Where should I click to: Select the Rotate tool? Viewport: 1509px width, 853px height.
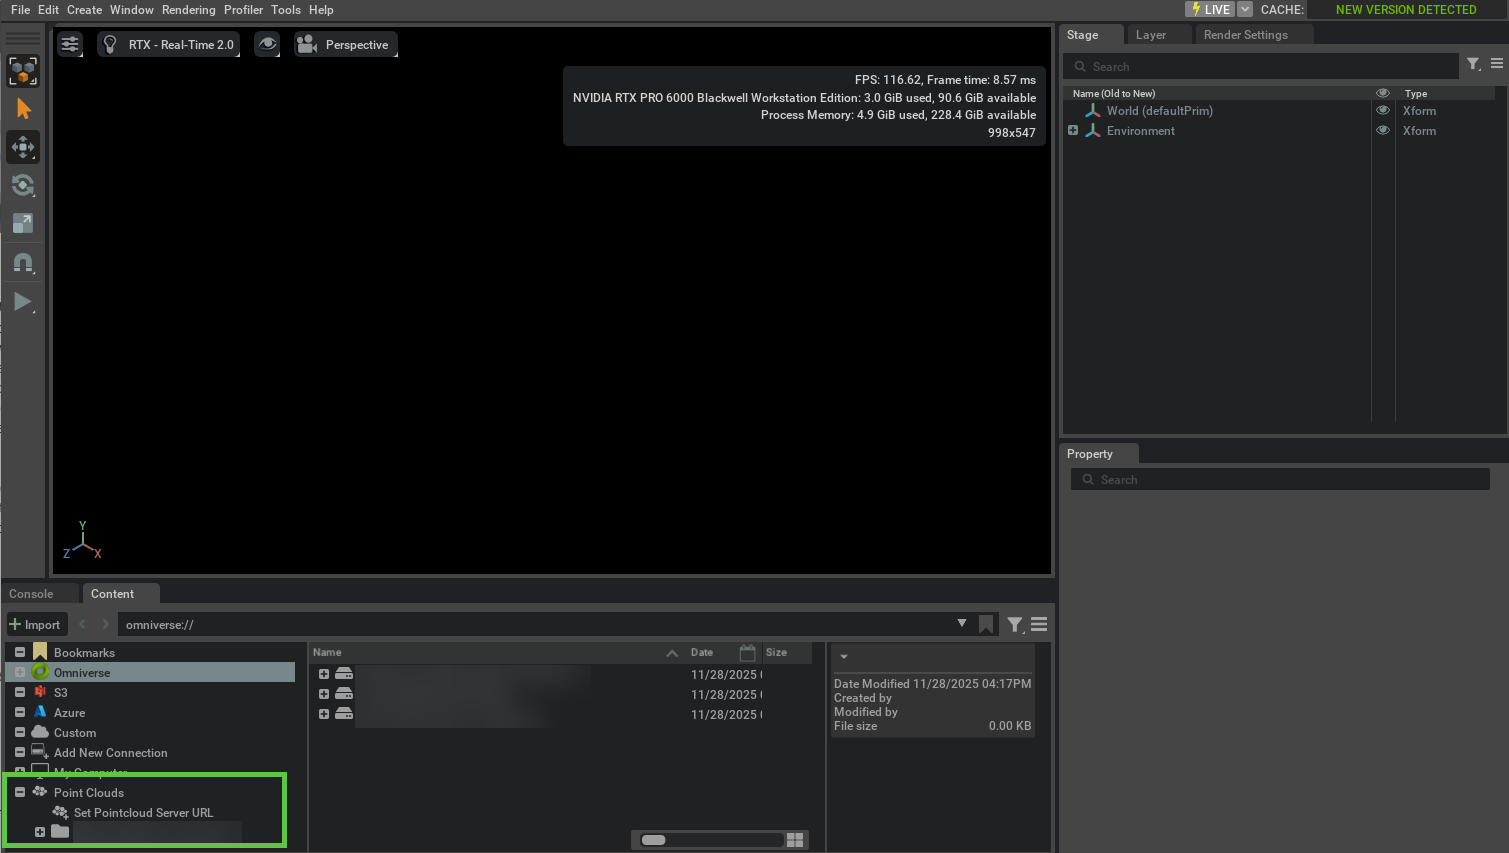click(x=22, y=185)
